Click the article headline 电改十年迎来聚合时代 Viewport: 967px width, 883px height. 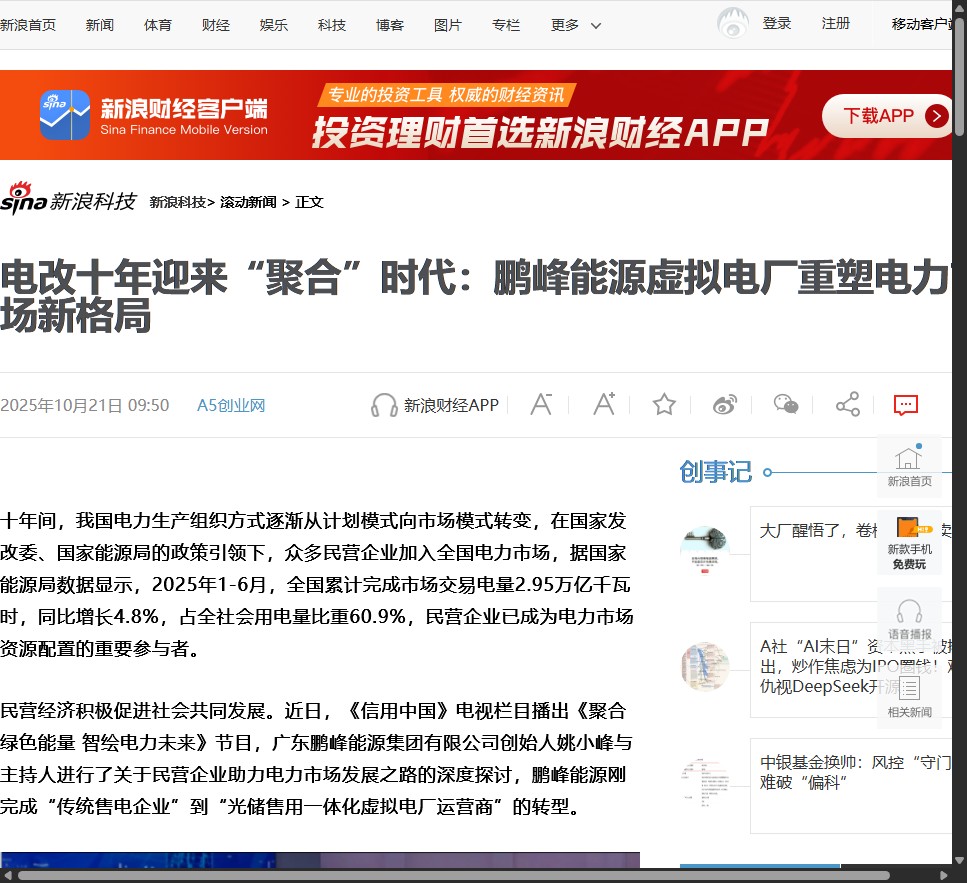click(476, 297)
